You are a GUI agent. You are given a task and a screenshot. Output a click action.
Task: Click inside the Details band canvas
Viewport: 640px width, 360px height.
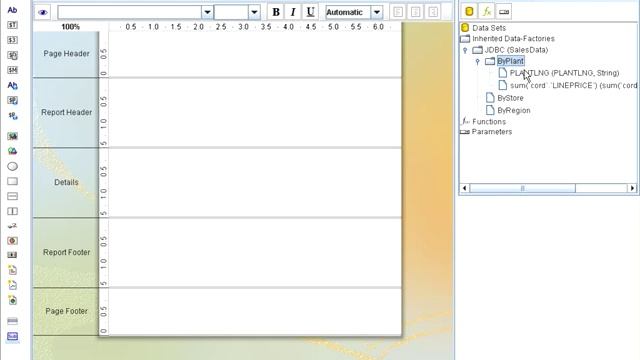pos(255,182)
